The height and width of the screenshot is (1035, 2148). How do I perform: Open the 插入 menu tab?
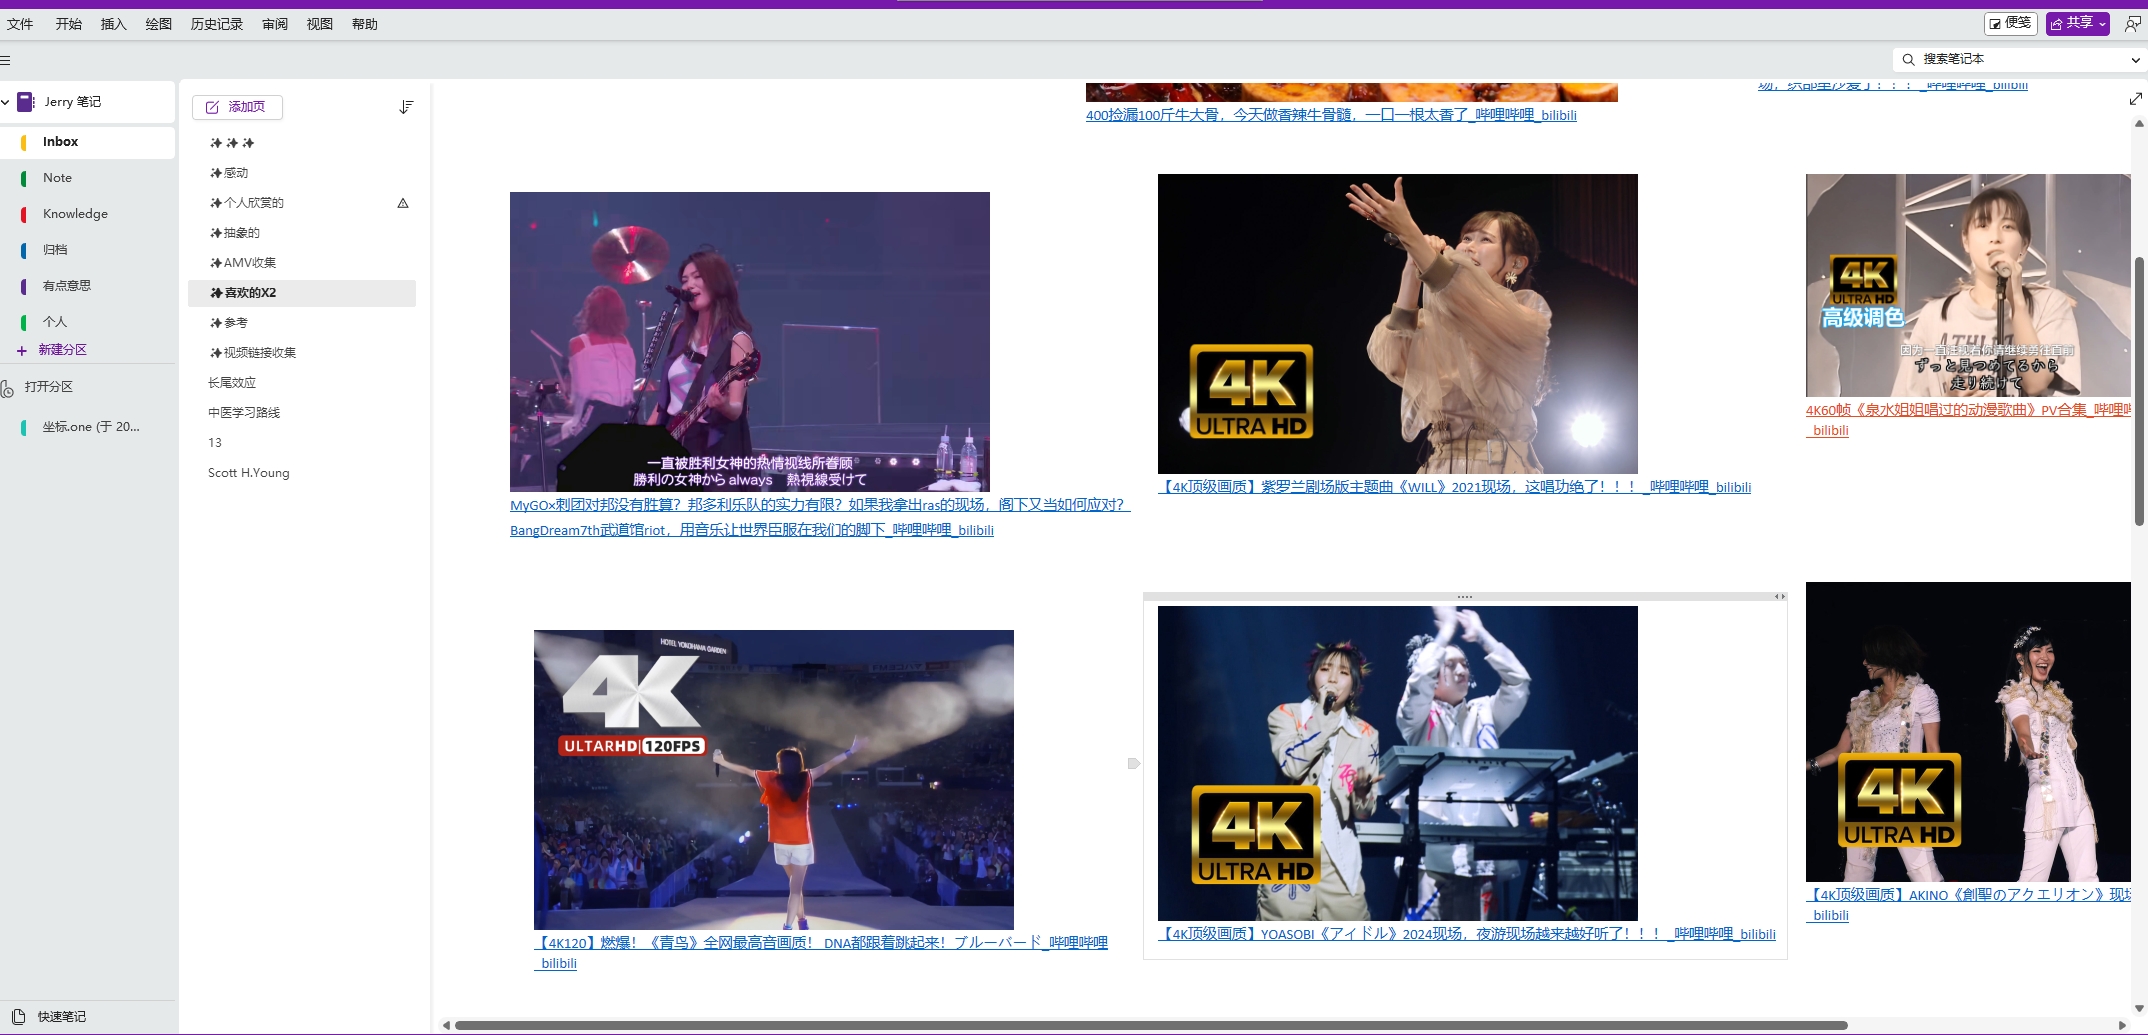[x=113, y=24]
